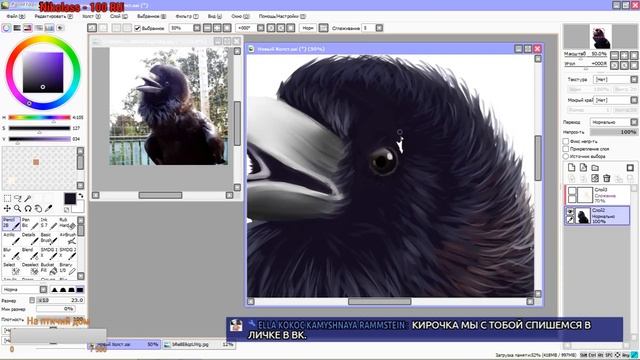640x360 pixels.
Task: Open the Фильтр menu
Action: pos(187,16)
